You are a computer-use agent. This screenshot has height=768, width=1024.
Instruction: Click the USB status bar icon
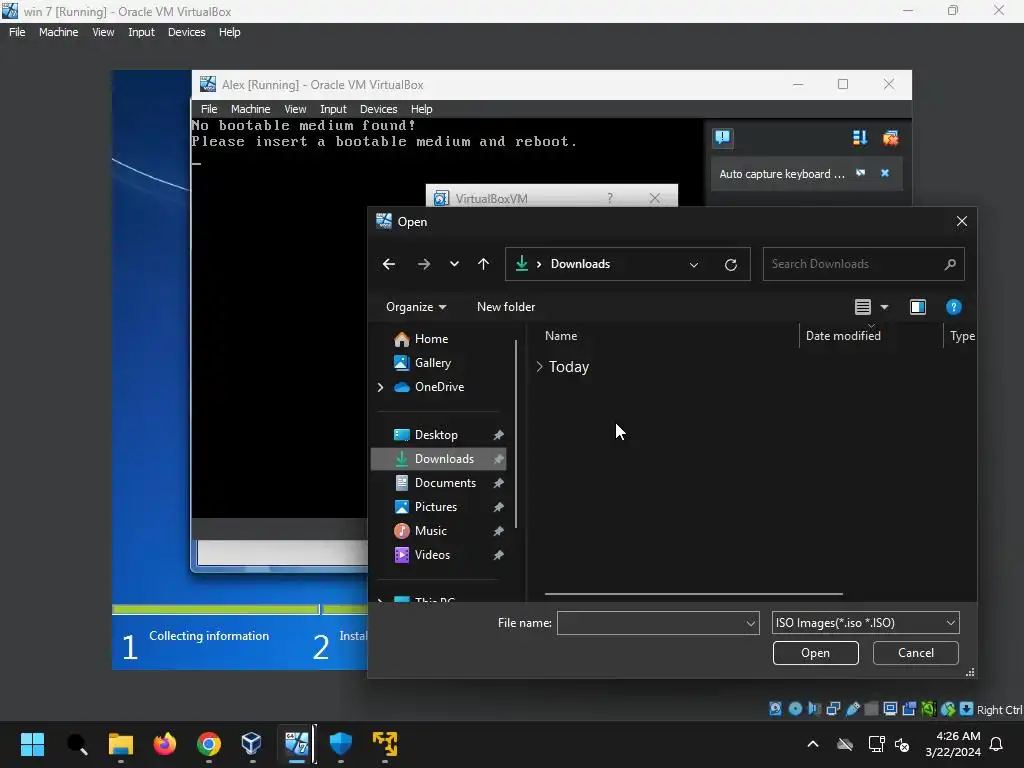pyautogui.click(x=852, y=709)
